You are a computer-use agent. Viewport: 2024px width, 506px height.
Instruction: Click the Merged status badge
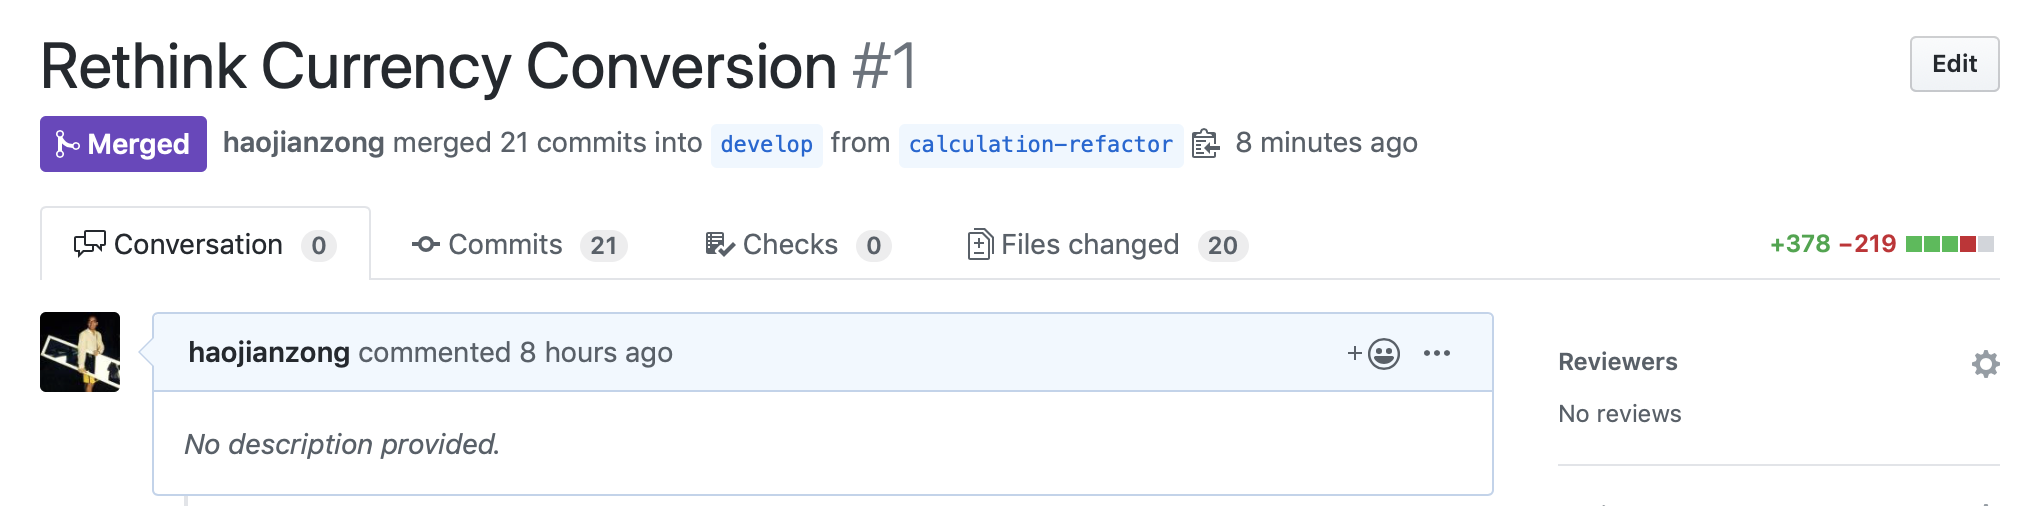click(x=123, y=144)
